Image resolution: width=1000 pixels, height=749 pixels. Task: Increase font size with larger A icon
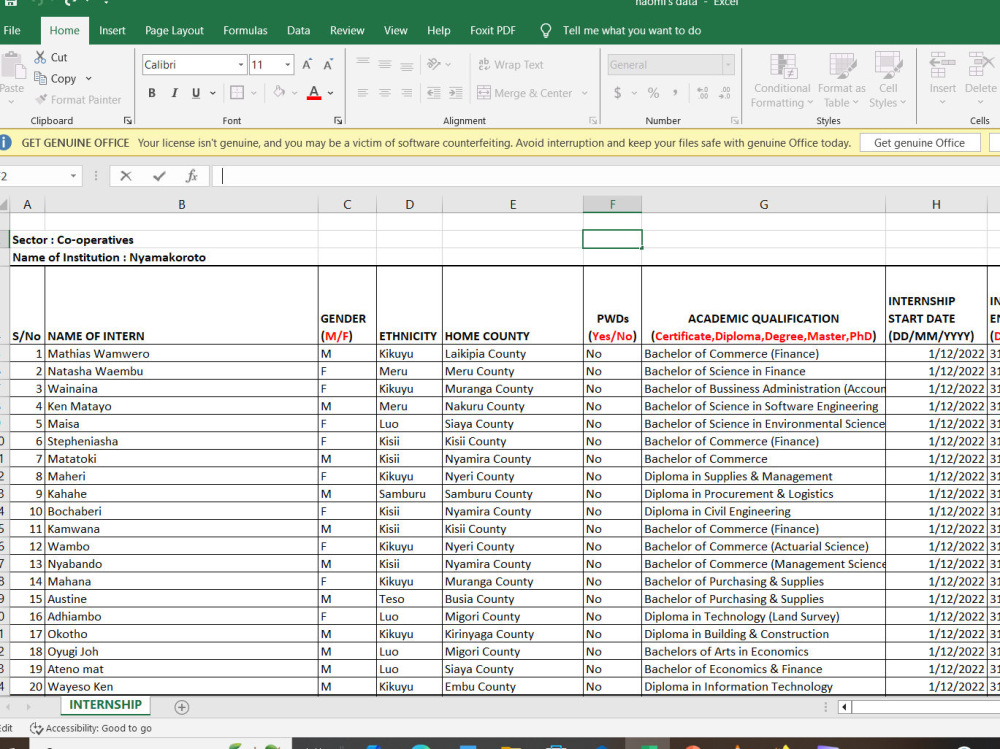[x=307, y=64]
